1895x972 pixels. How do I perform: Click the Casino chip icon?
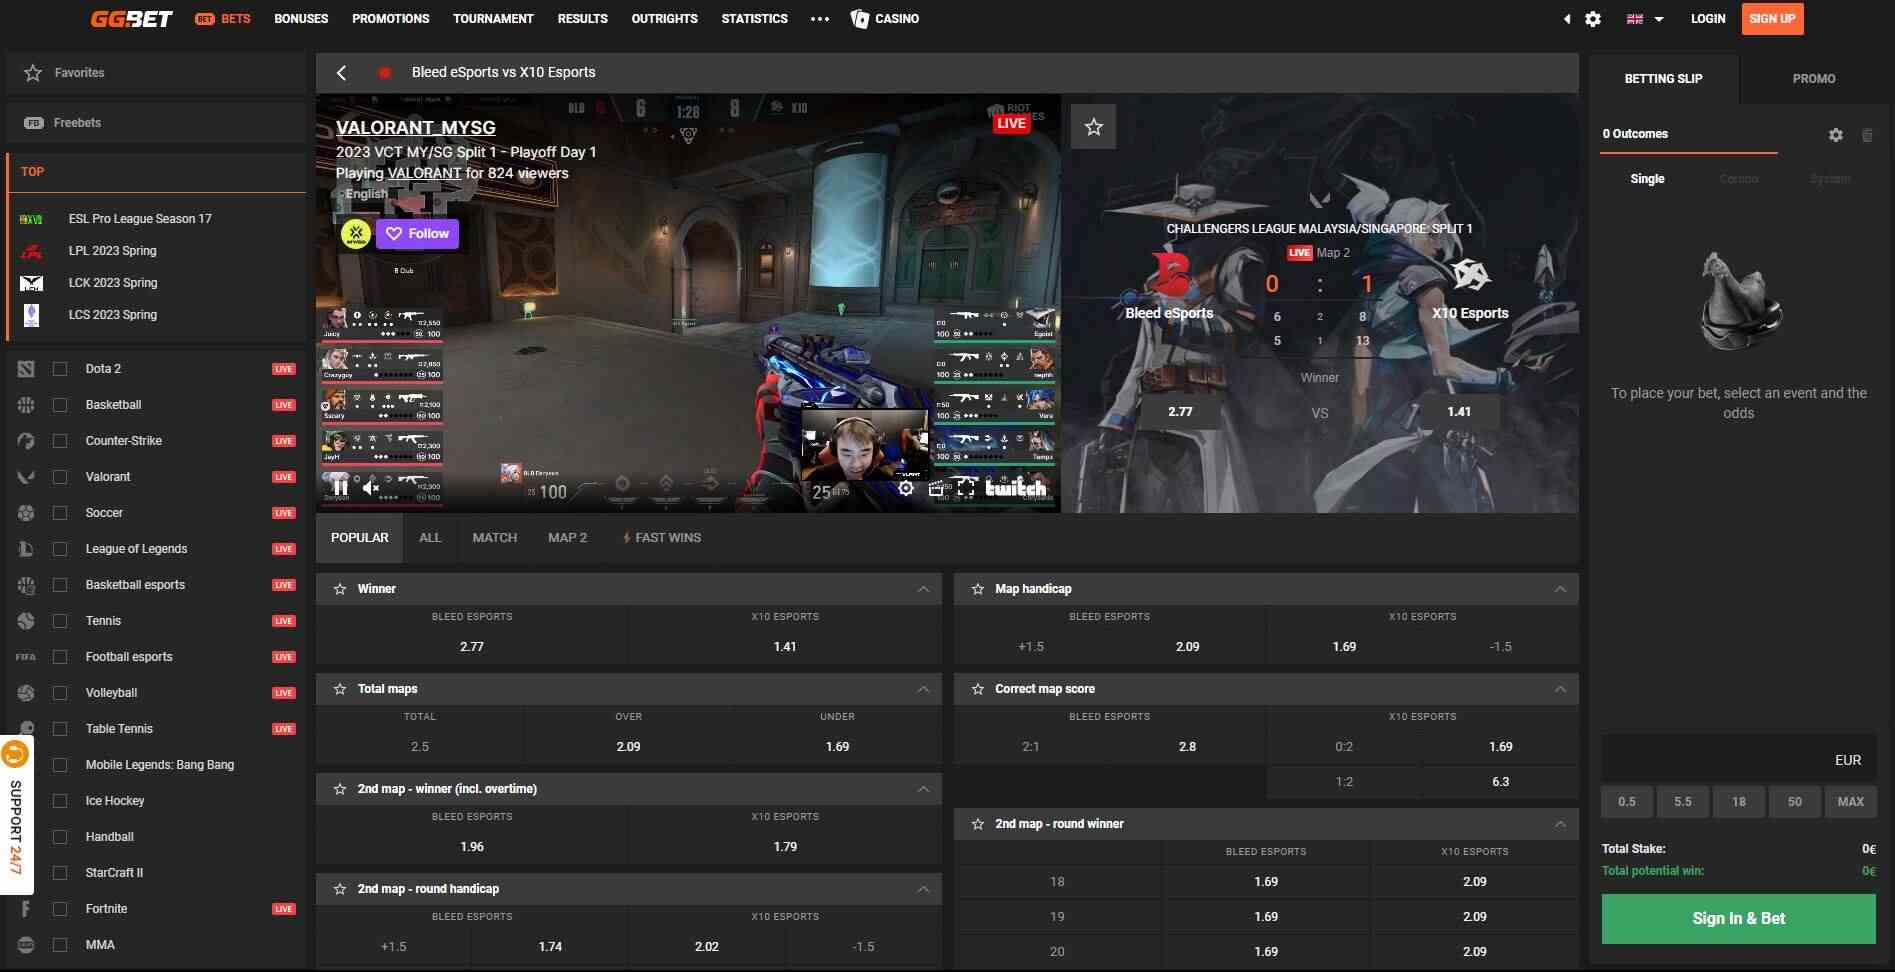coord(859,19)
